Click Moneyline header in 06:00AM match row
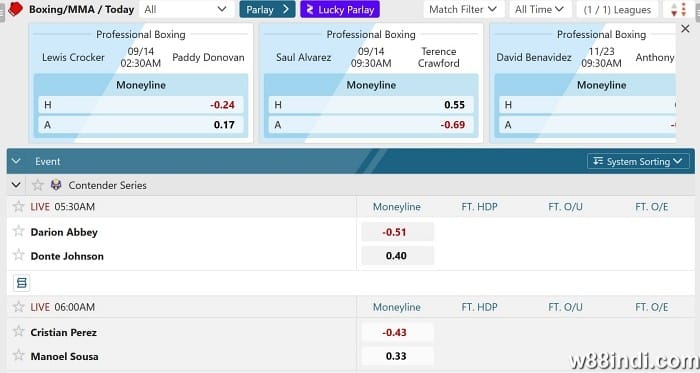 396,307
